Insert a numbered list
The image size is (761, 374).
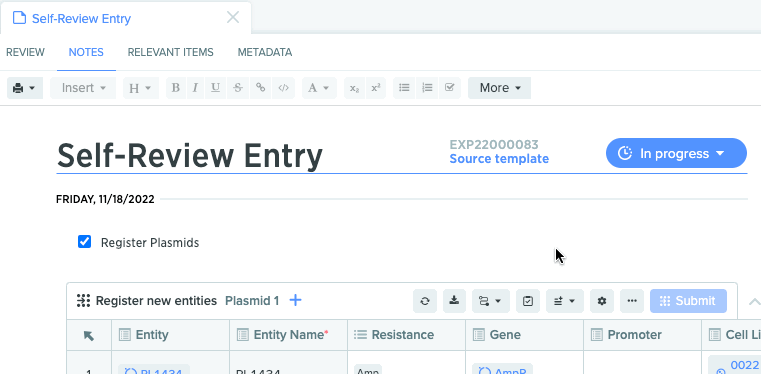tap(427, 88)
